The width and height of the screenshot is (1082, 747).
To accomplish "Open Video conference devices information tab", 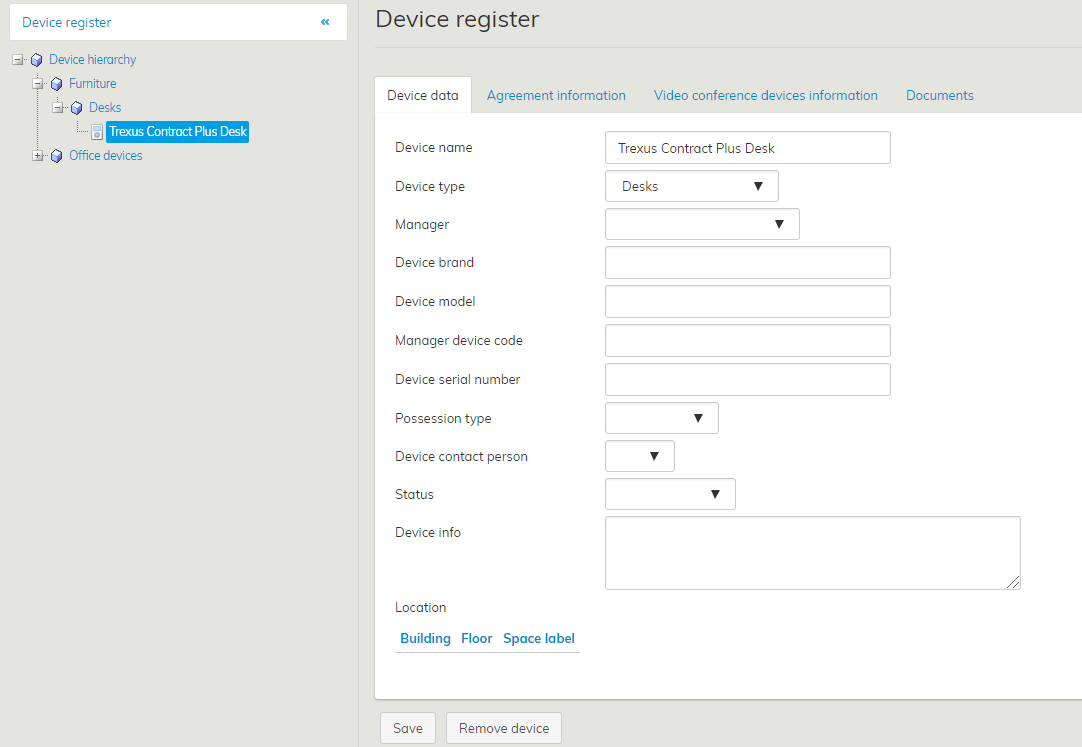I will click(x=765, y=96).
